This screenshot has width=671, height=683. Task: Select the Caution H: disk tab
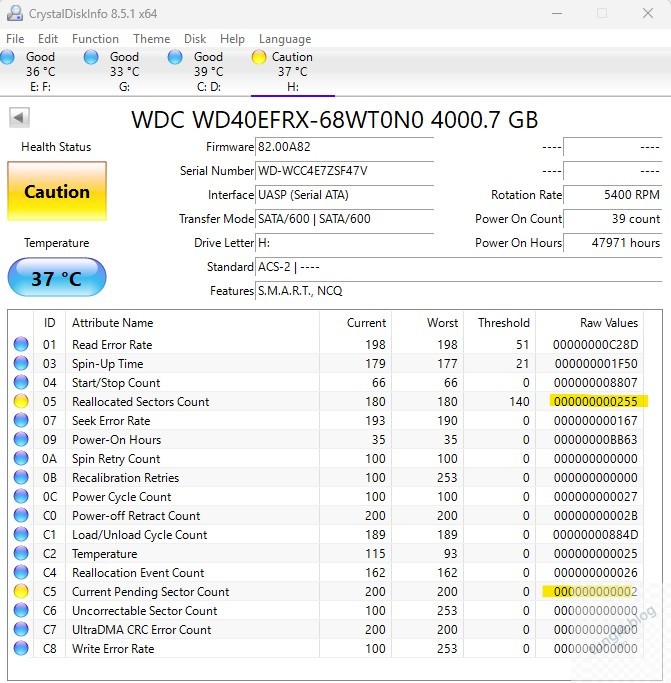292,71
